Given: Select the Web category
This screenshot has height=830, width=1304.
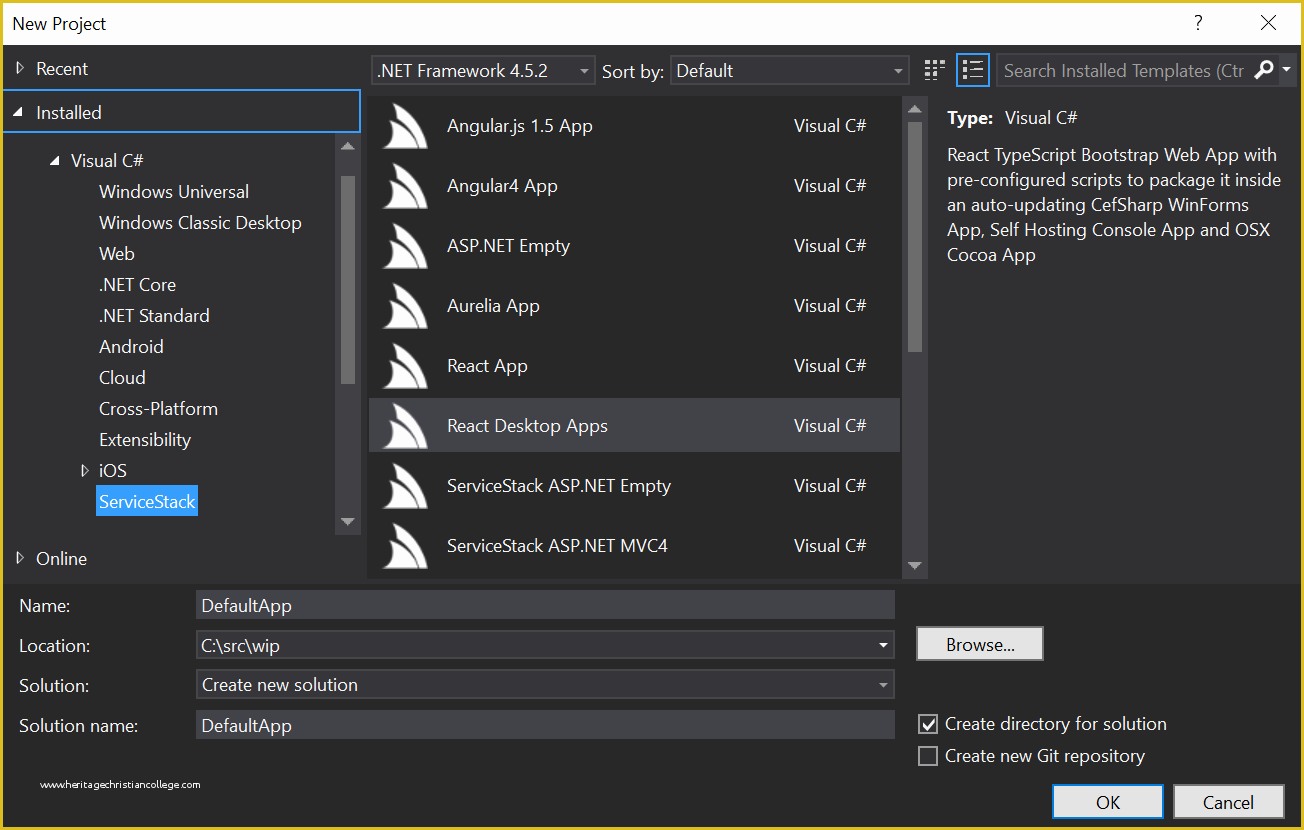Looking at the screenshot, I should [x=117, y=253].
